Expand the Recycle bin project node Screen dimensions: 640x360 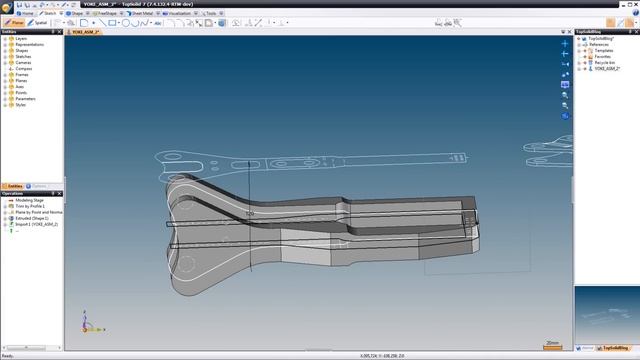579,63
